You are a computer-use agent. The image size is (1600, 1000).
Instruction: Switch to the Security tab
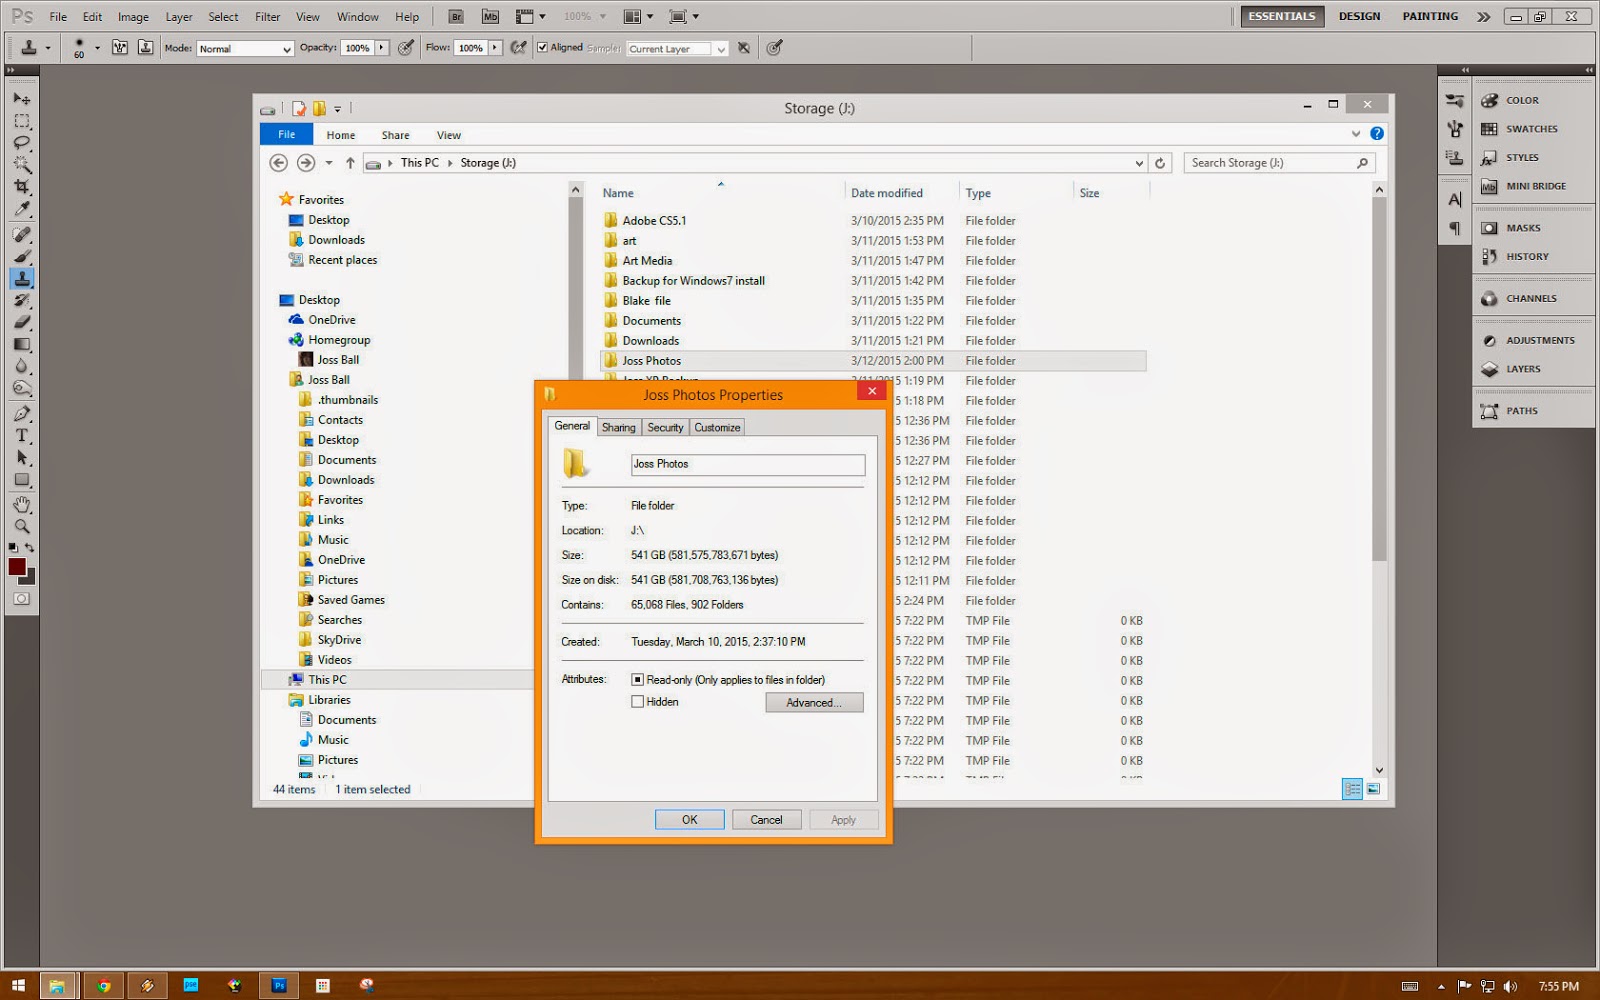pos(665,427)
